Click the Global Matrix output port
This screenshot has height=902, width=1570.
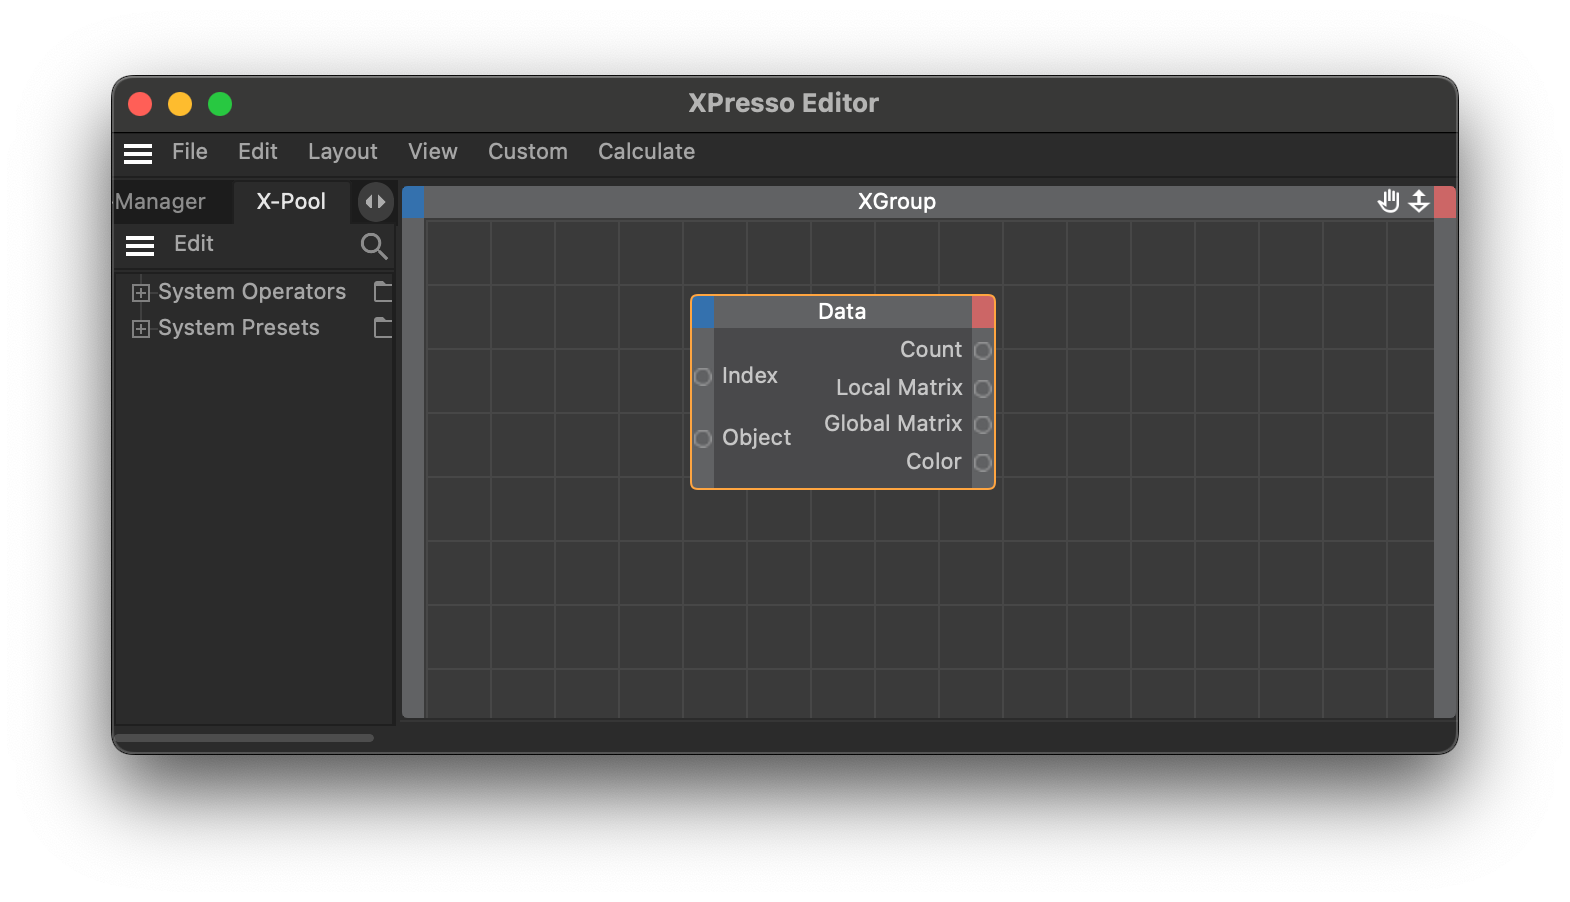(x=983, y=425)
